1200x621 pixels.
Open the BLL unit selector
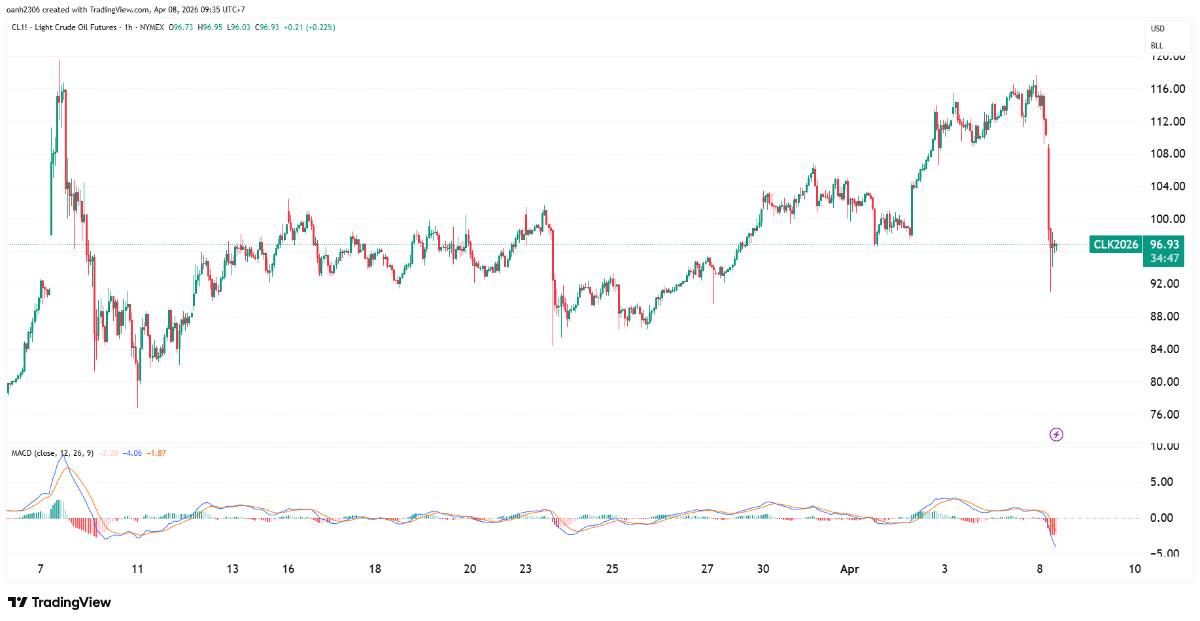pos(1157,45)
